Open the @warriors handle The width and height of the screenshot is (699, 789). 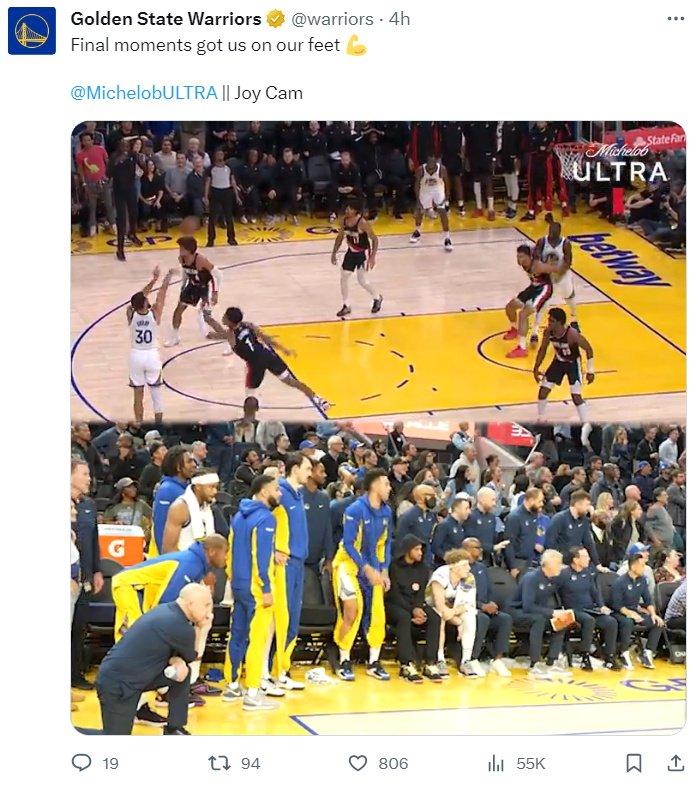tap(332, 19)
